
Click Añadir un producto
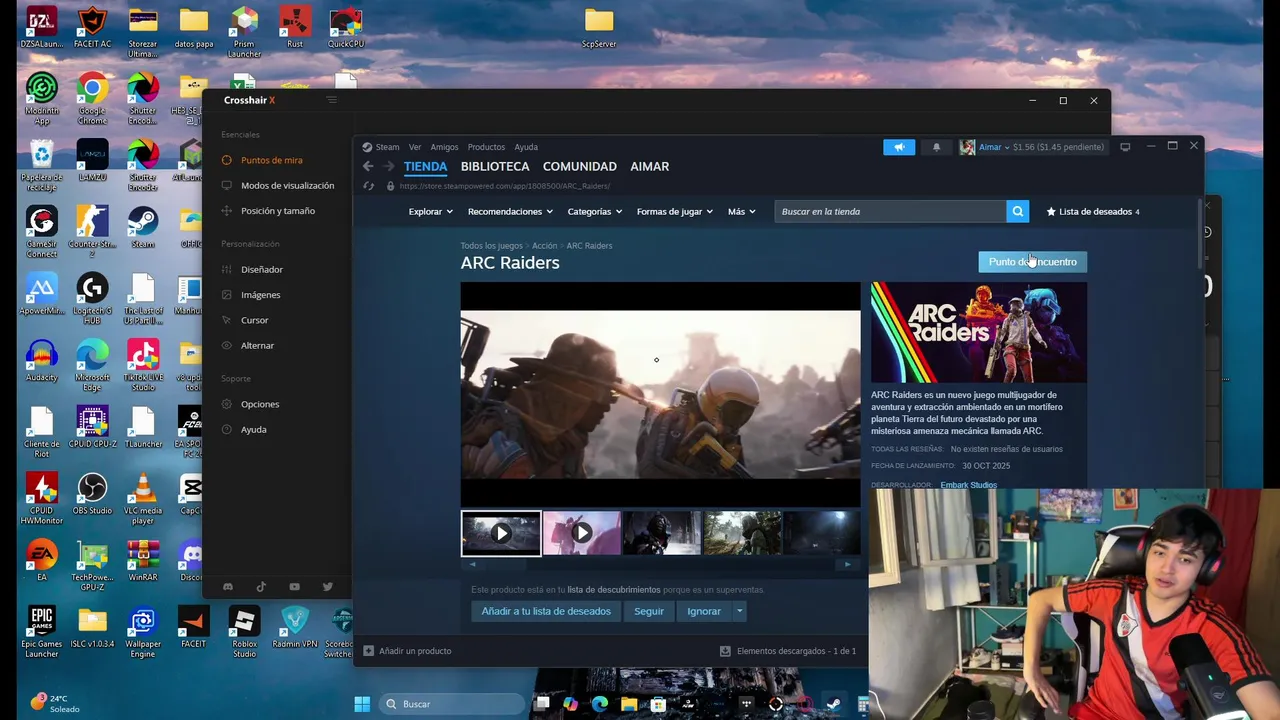pos(407,651)
